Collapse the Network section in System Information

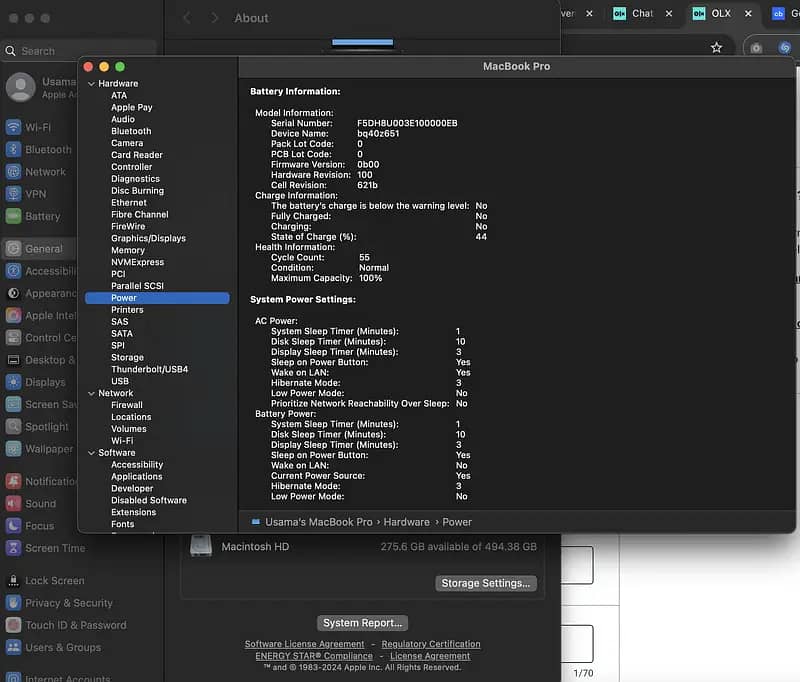[91, 394]
